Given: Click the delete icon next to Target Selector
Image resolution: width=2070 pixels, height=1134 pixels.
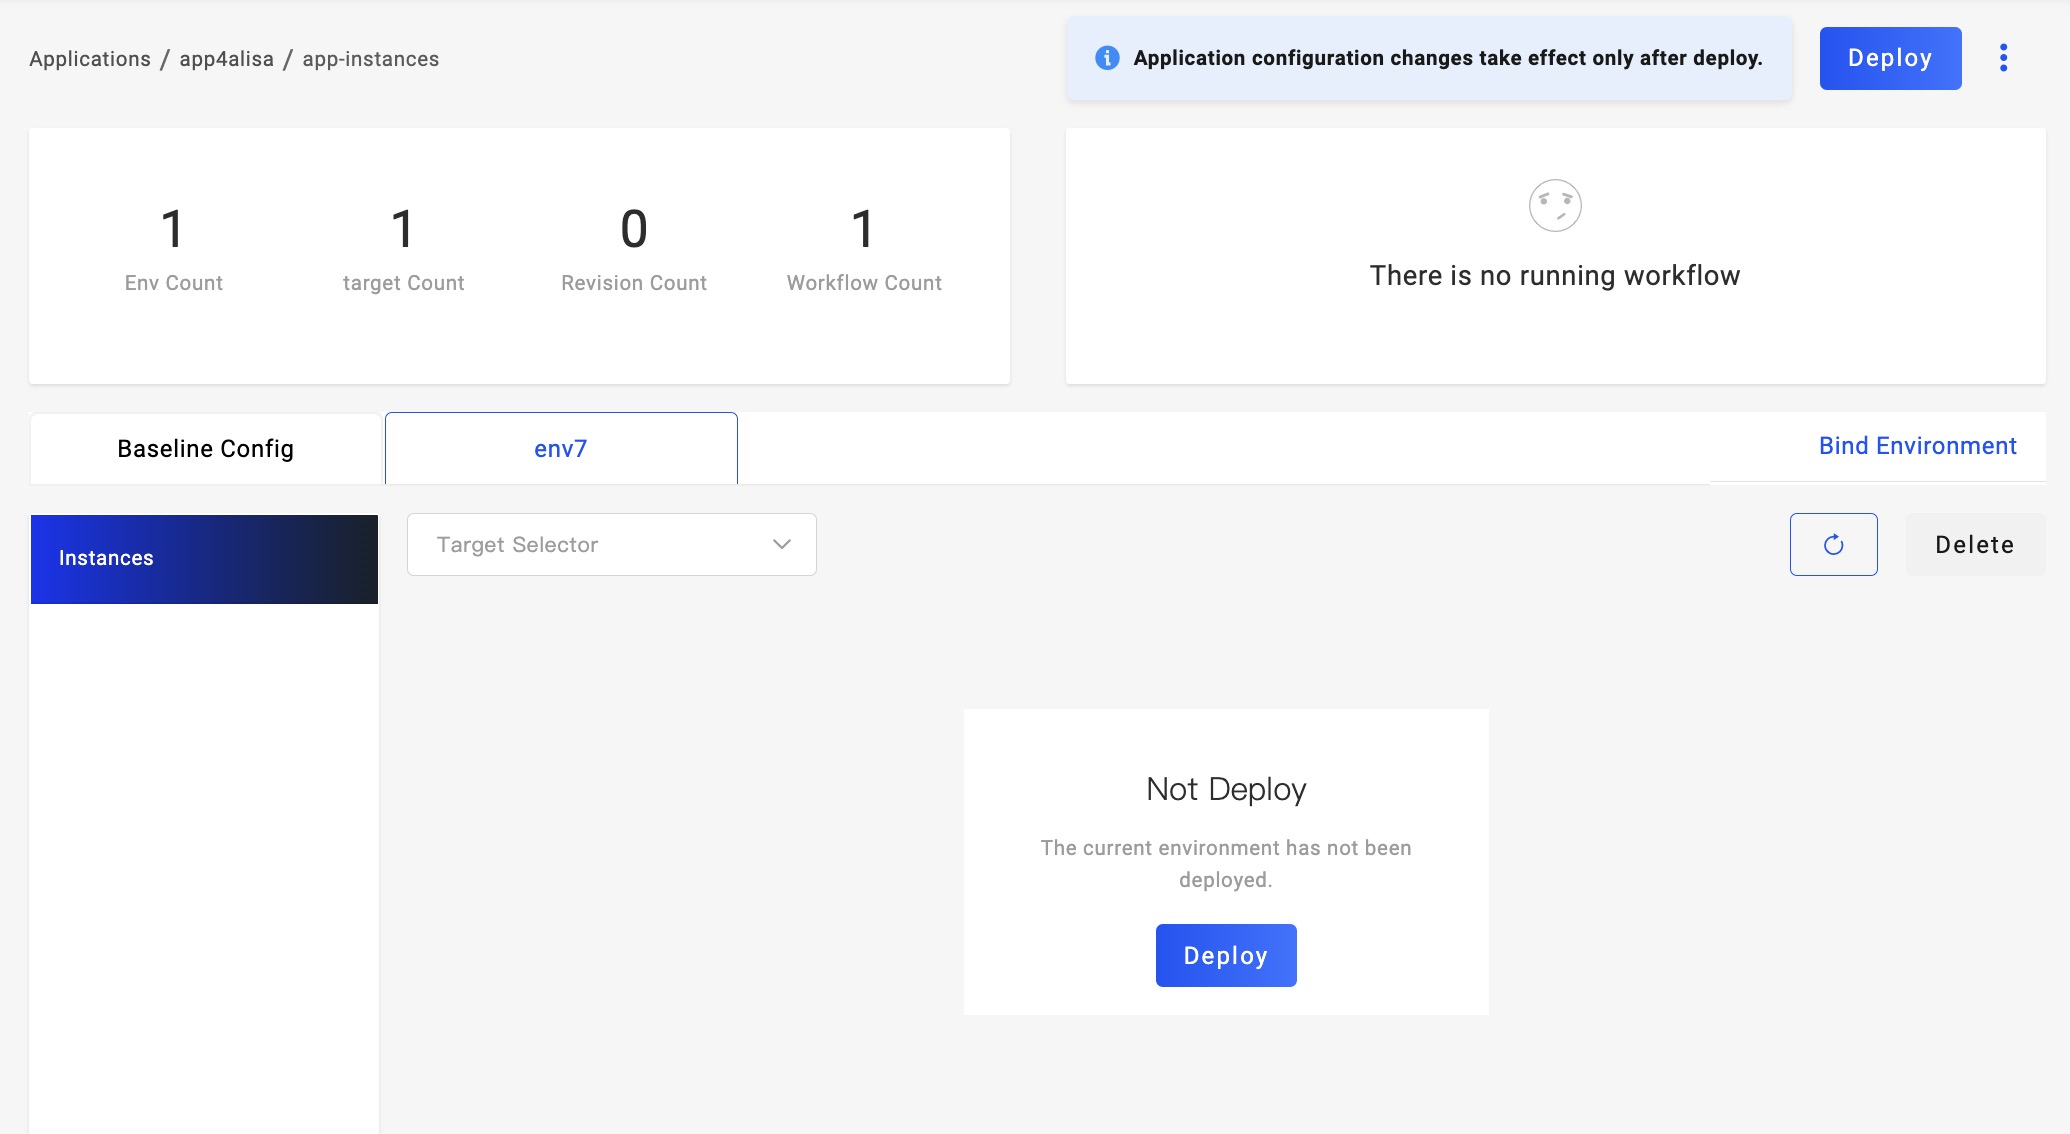Looking at the screenshot, I should click(x=1975, y=545).
